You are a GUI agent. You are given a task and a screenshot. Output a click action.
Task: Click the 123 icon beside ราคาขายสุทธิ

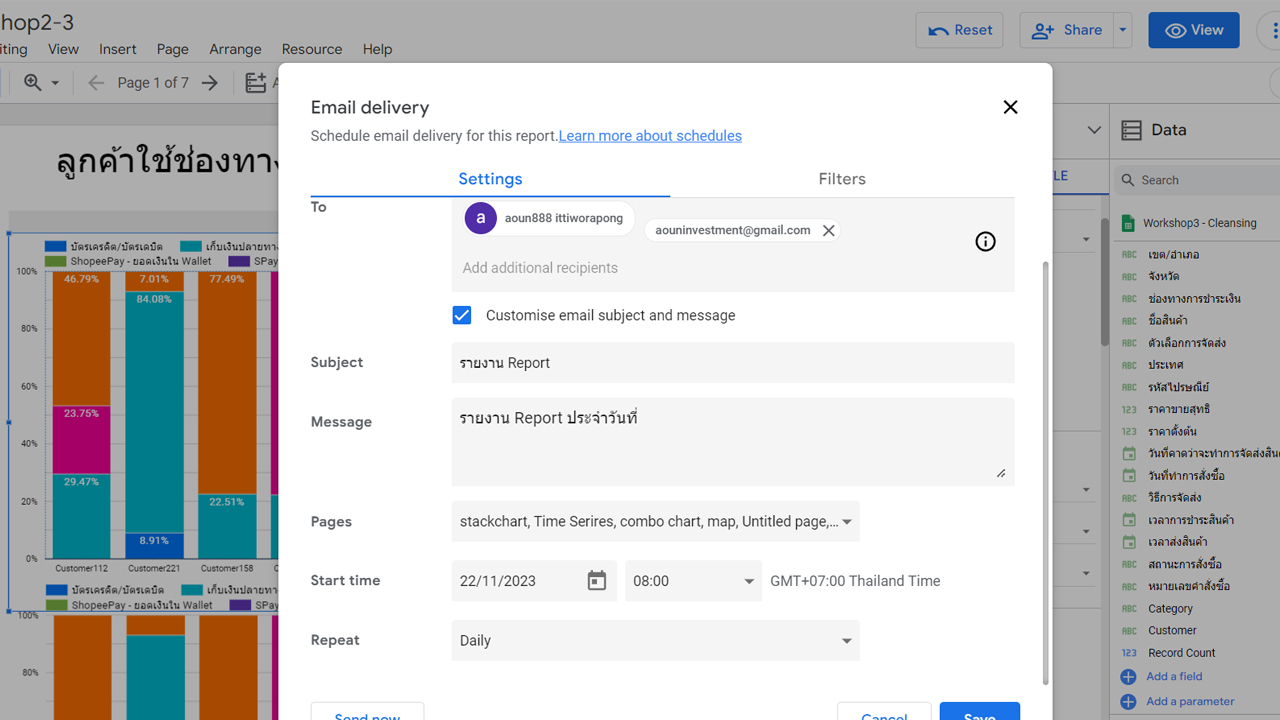(1129, 410)
